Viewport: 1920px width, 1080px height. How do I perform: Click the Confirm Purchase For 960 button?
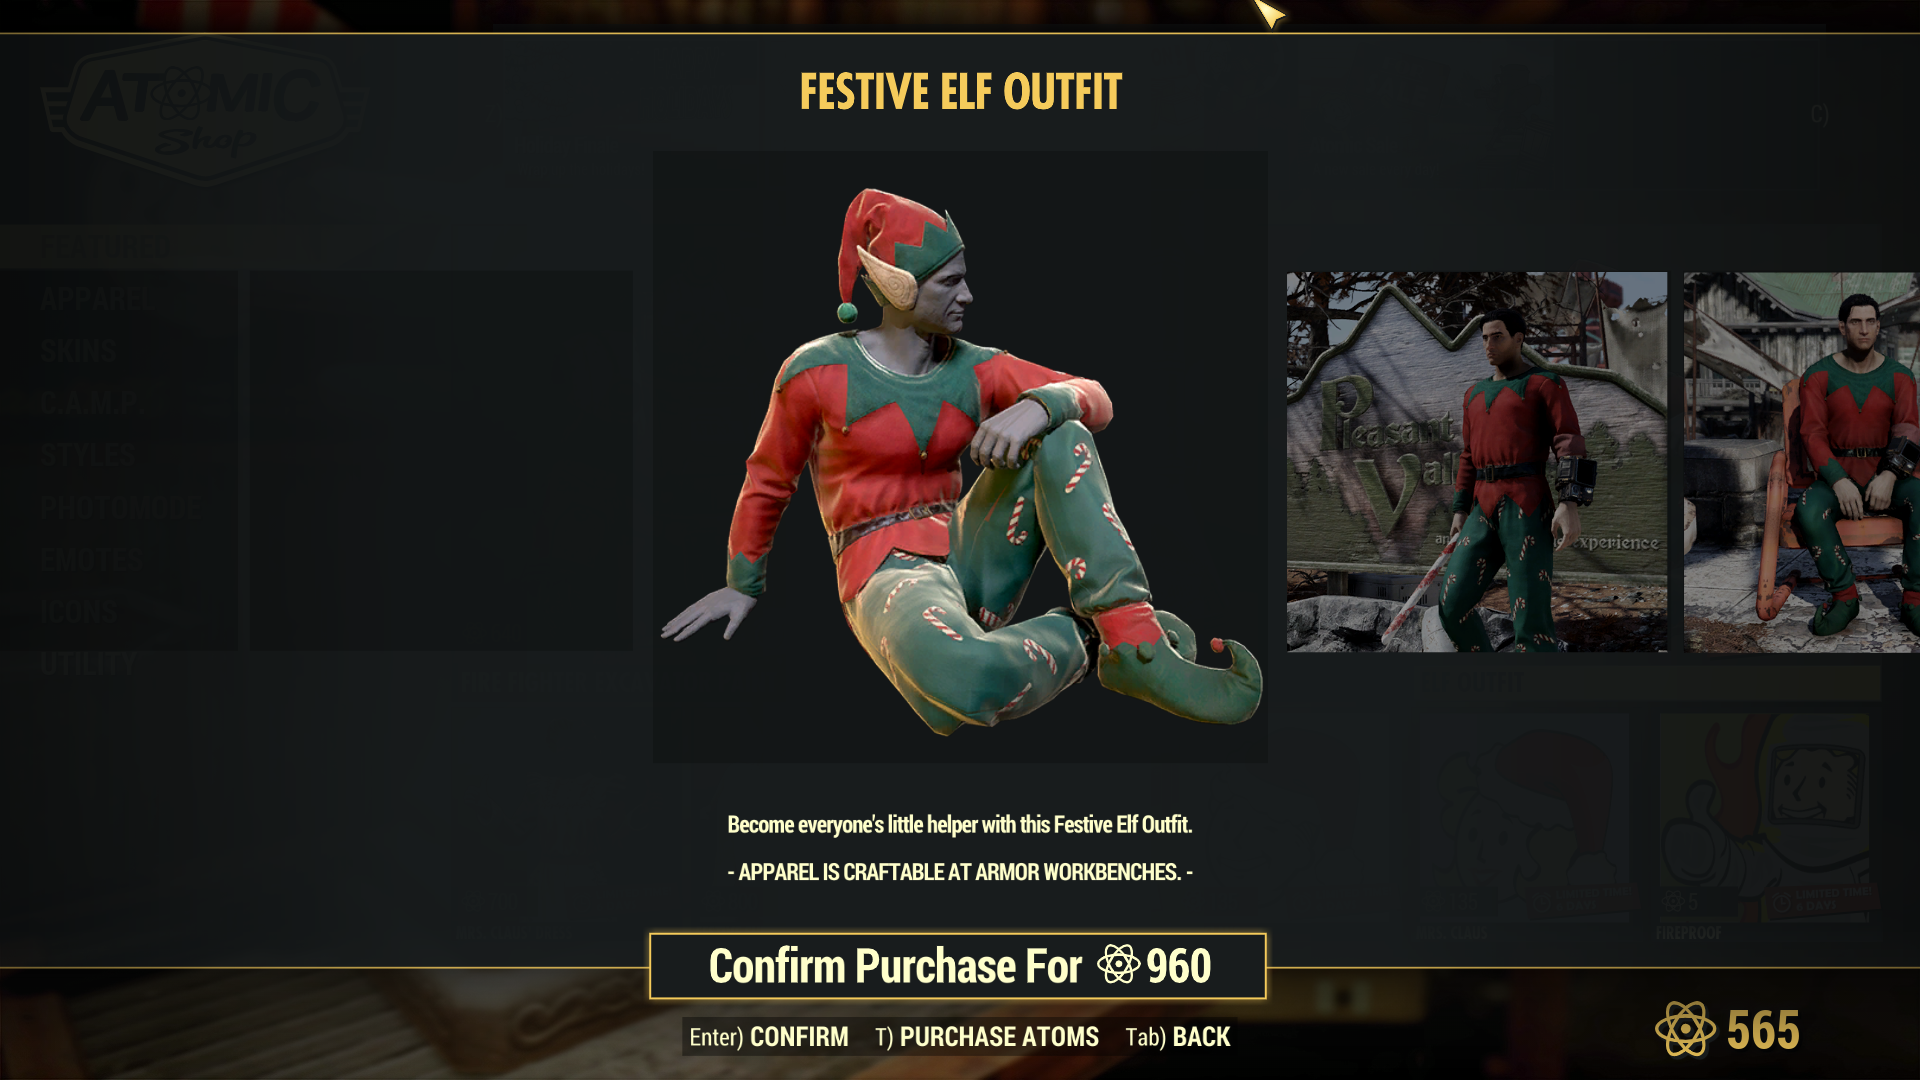pyautogui.click(x=958, y=966)
